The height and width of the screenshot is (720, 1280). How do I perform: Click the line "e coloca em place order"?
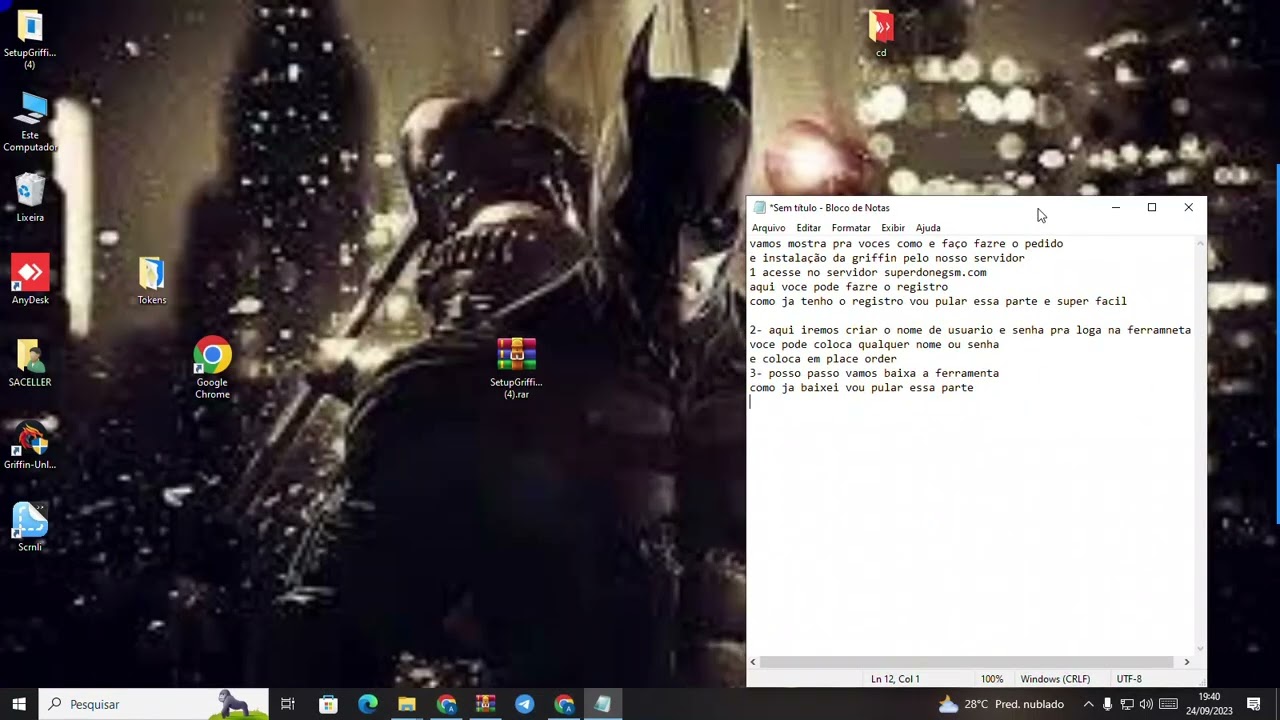point(823,359)
